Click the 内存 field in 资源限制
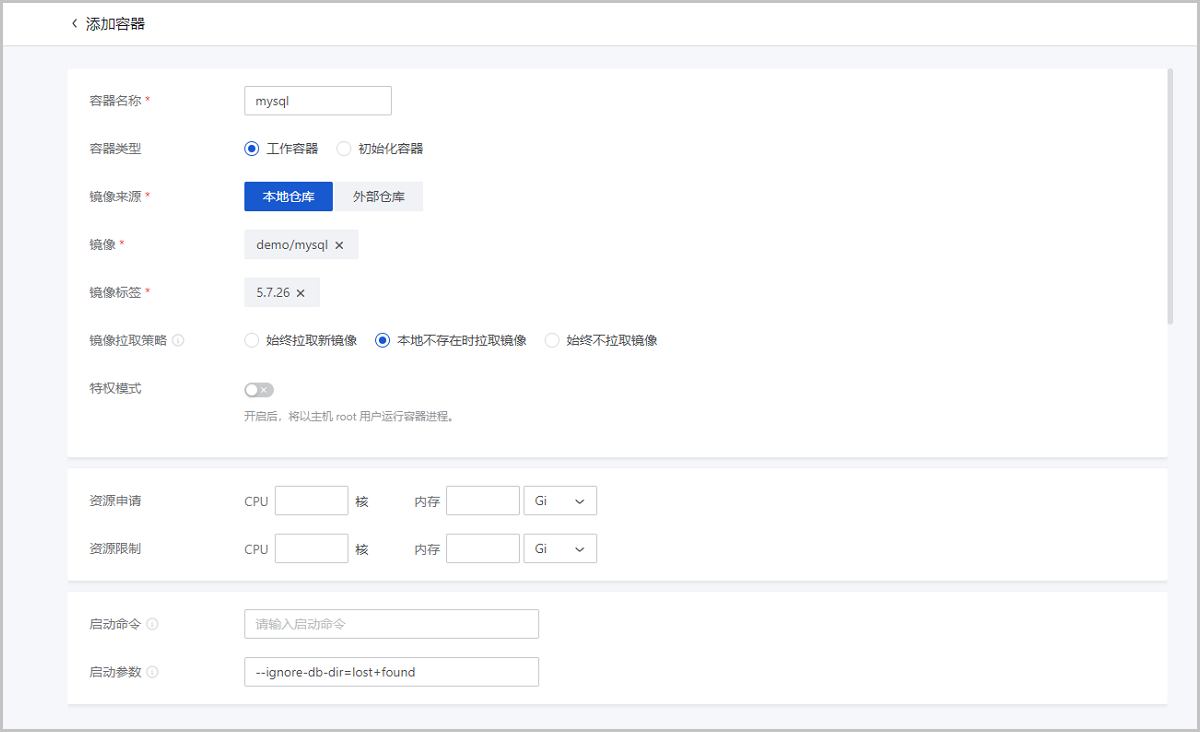The image size is (1200, 732). pos(482,549)
